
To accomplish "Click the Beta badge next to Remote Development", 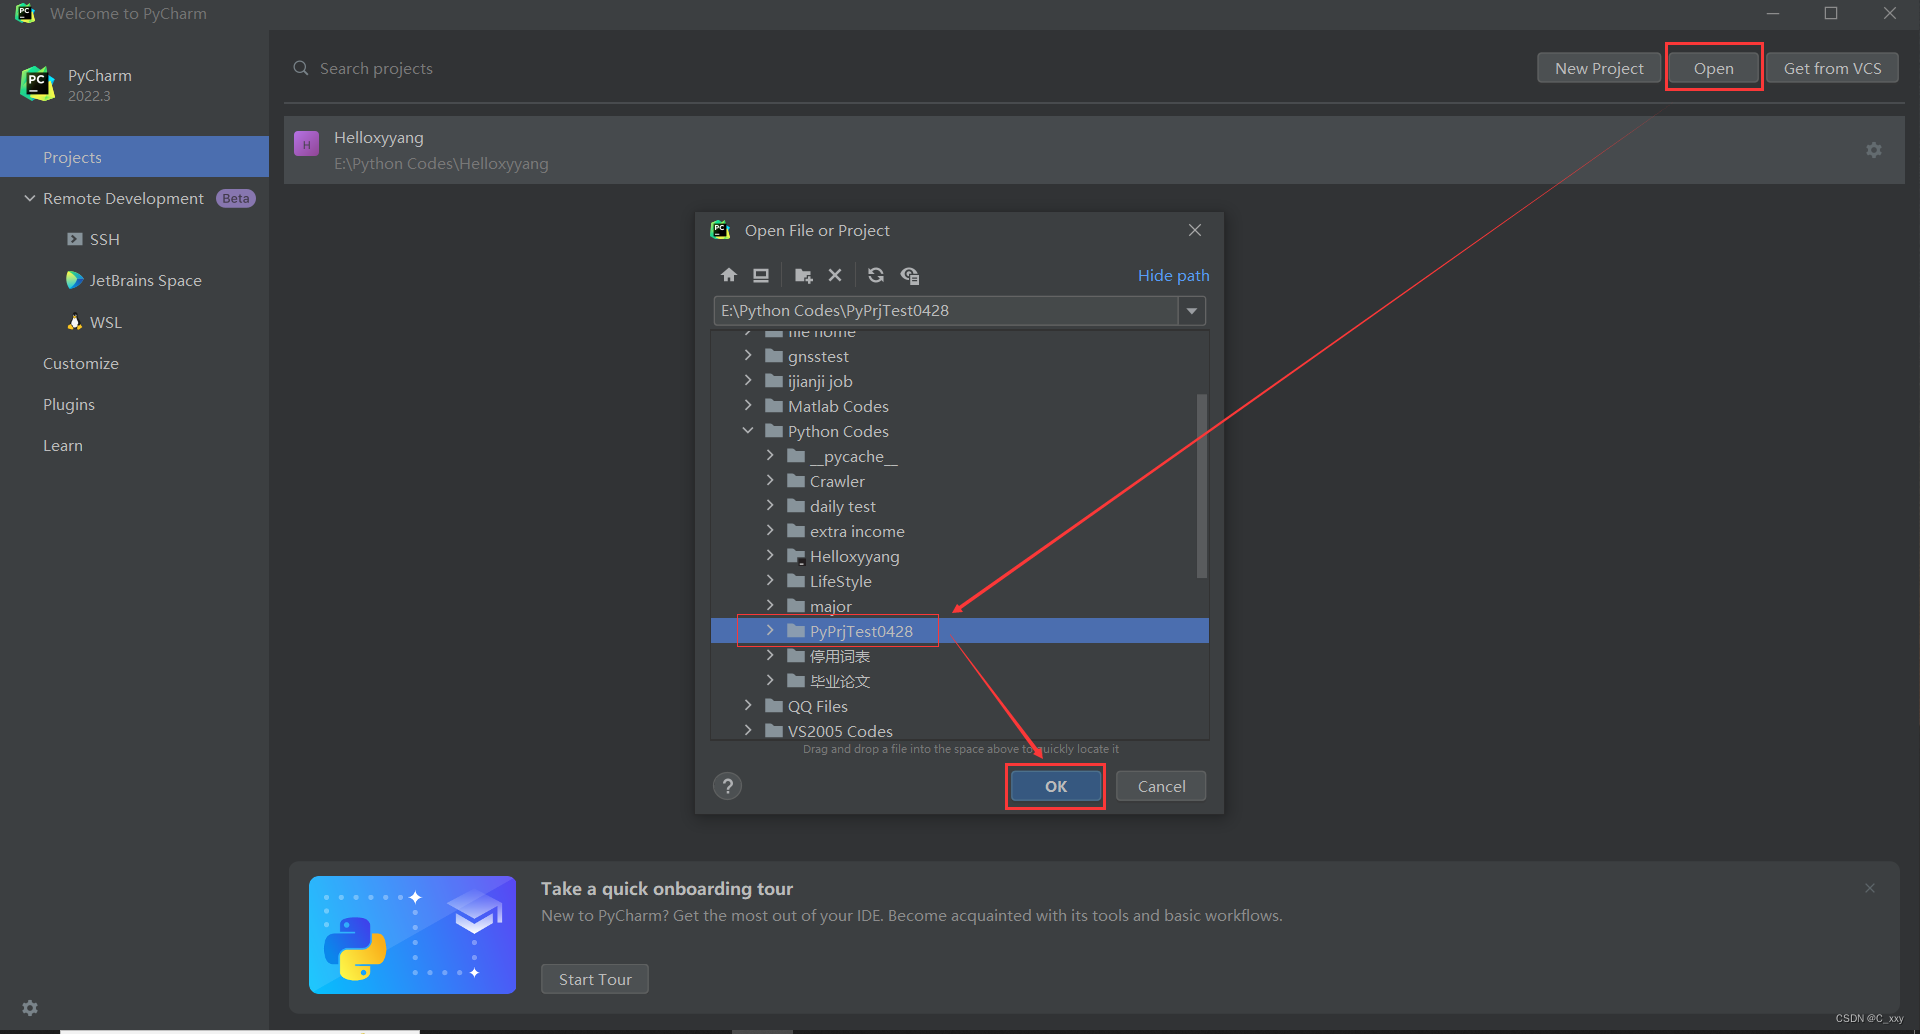I will click(x=236, y=198).
